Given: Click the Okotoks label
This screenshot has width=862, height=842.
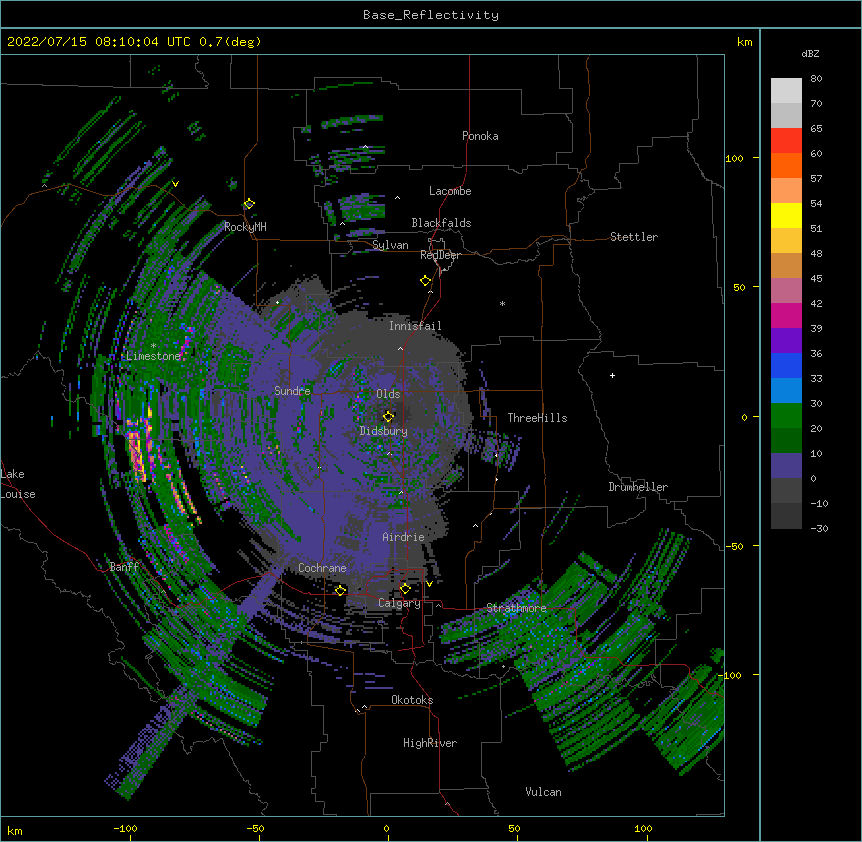Looking at the screenshot, I should tap(412, 700).
